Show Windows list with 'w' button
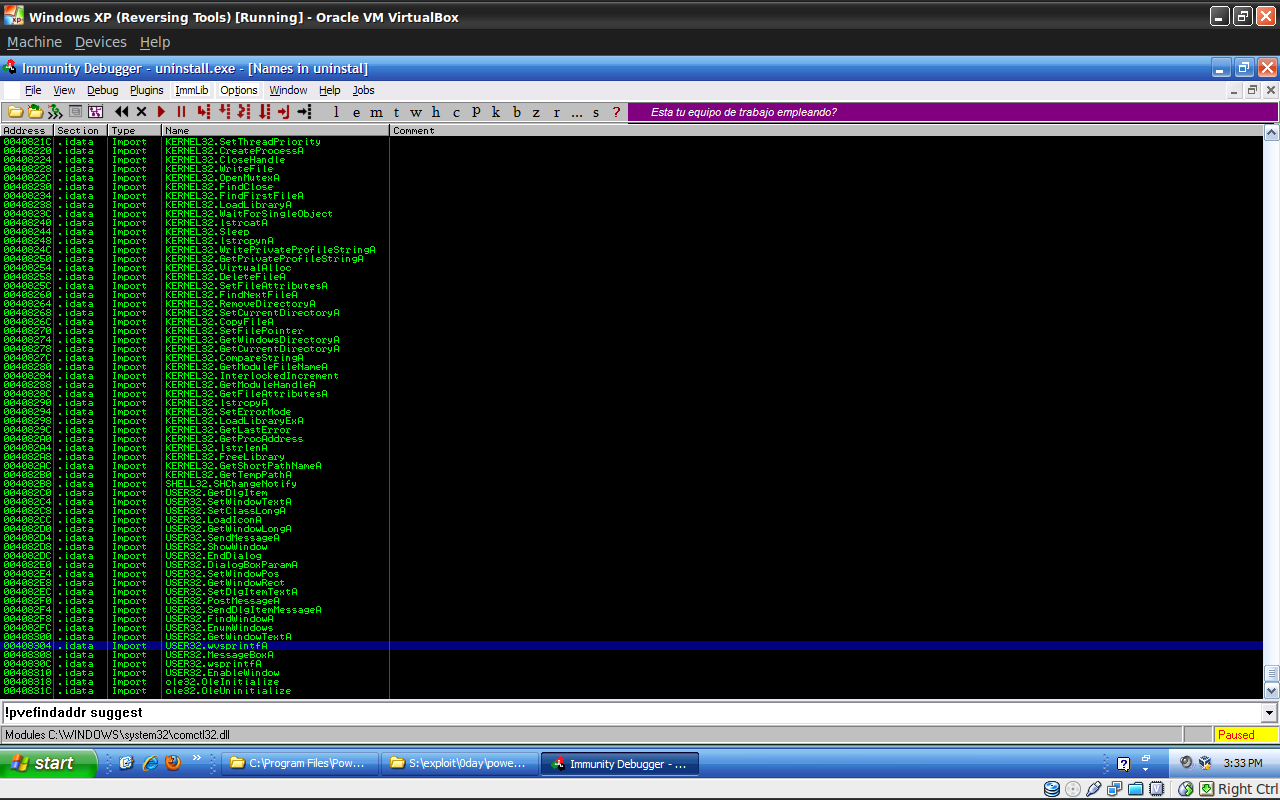 [x=416, y=112]
